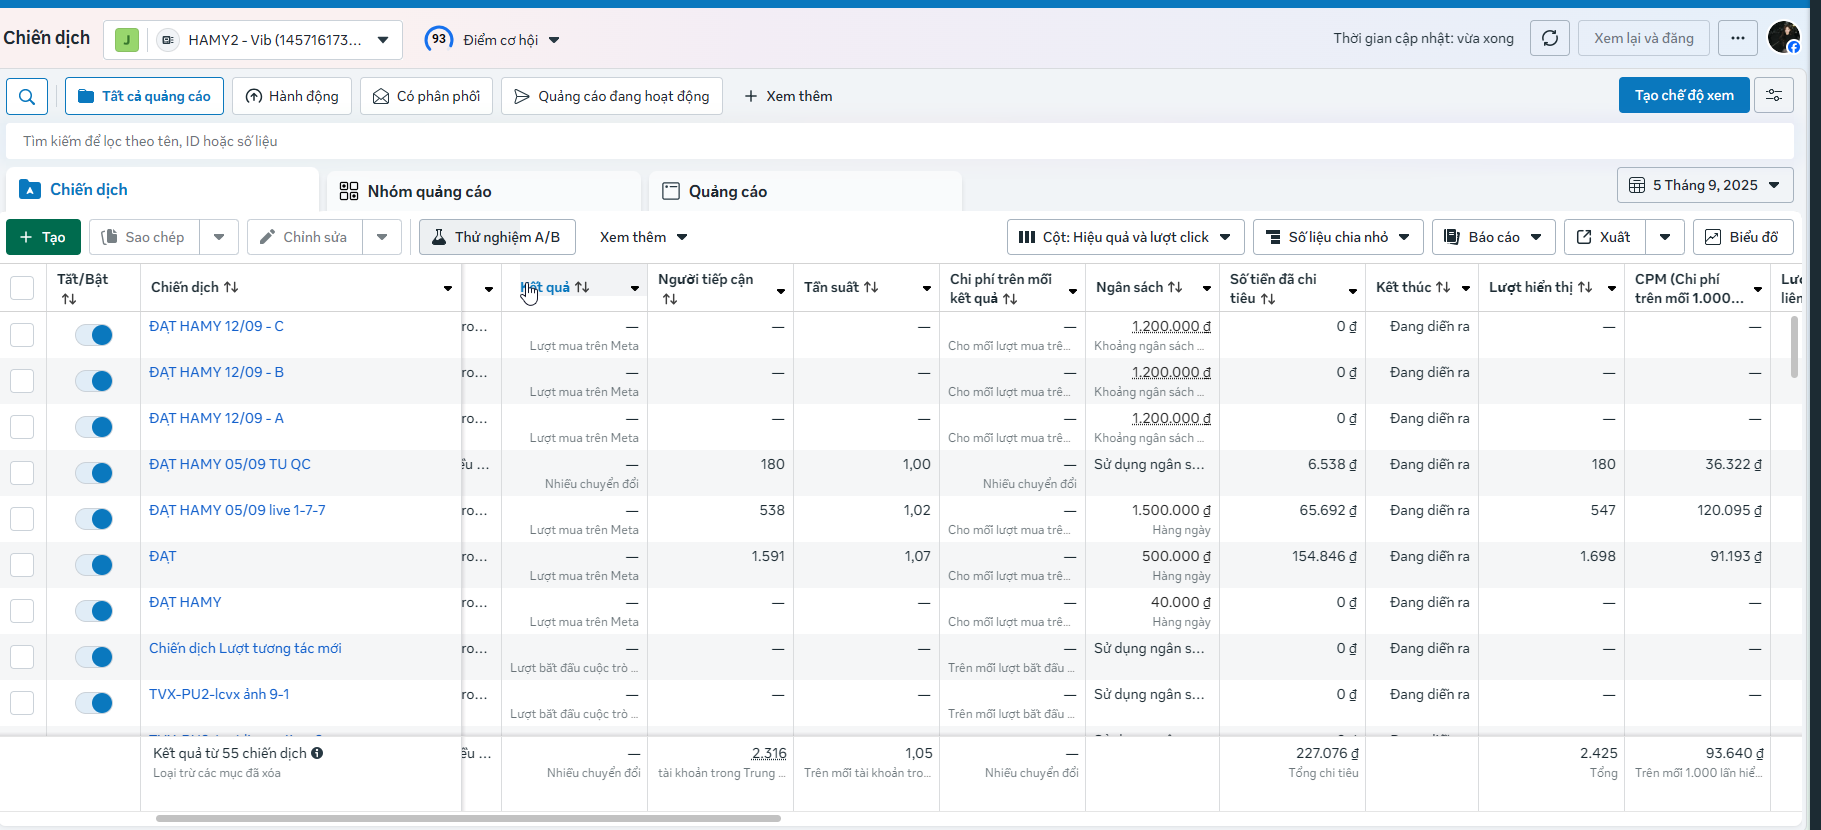Open Ngân sách column header dropdown arrow

coord(1207,288)
